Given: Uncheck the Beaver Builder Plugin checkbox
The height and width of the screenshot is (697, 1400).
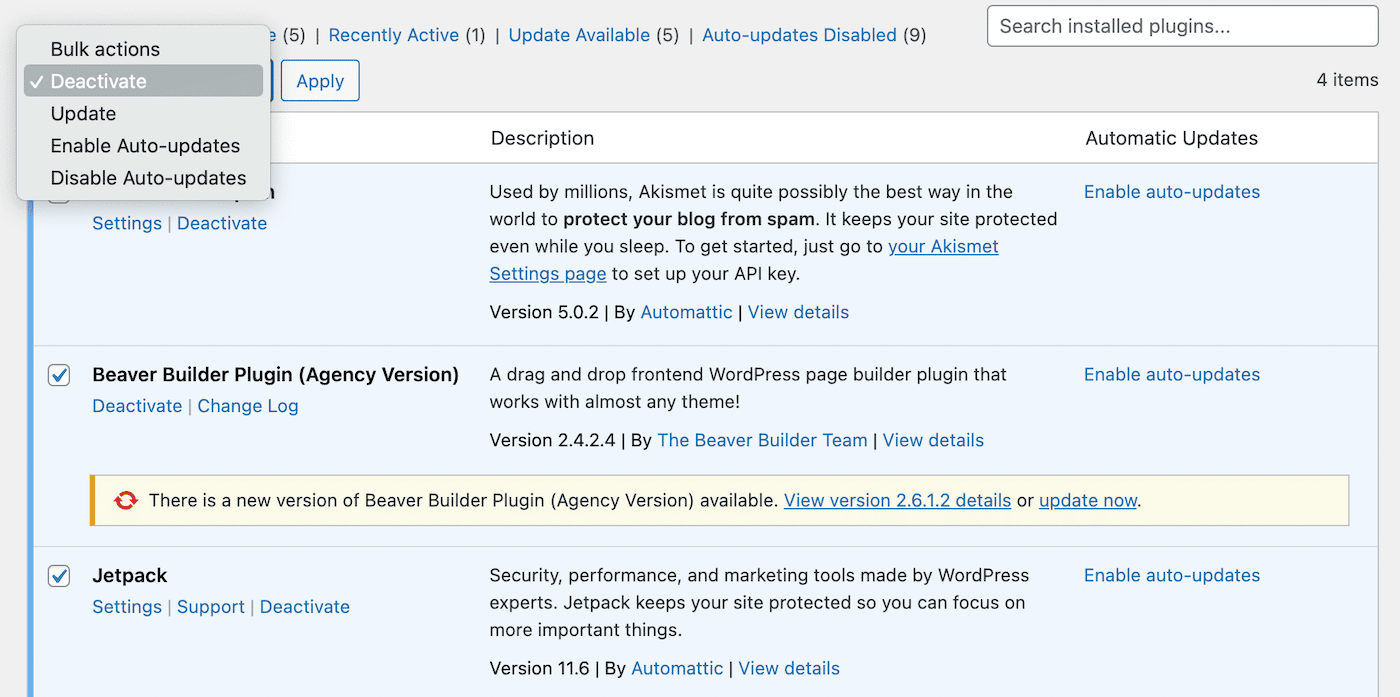Looking at the screenshot, I should [58, 375].
